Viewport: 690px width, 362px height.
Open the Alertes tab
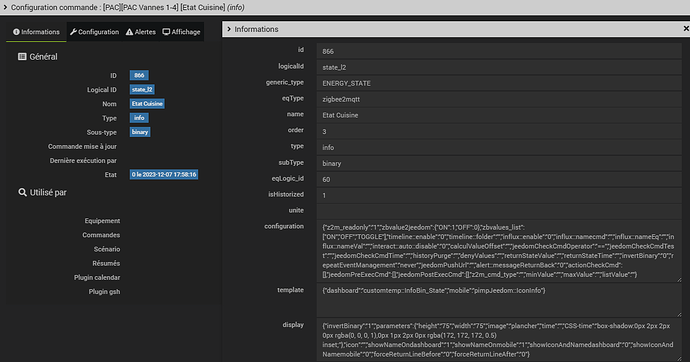(141, 32)
